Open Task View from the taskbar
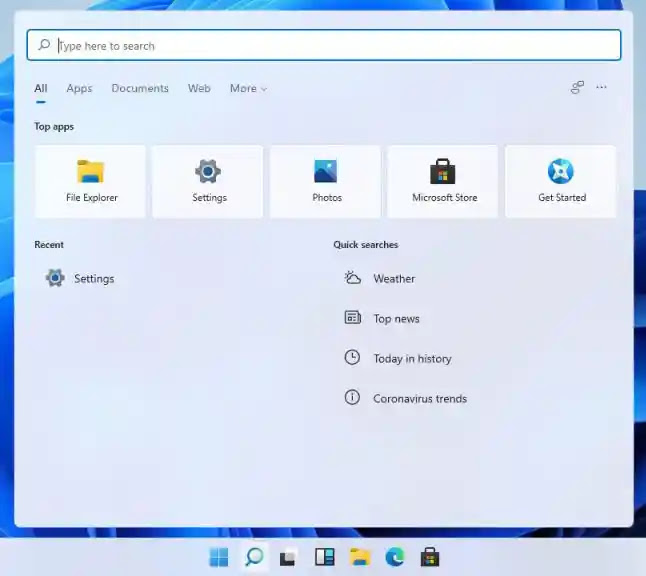This screenshot has height=576, width=646. 288,557
